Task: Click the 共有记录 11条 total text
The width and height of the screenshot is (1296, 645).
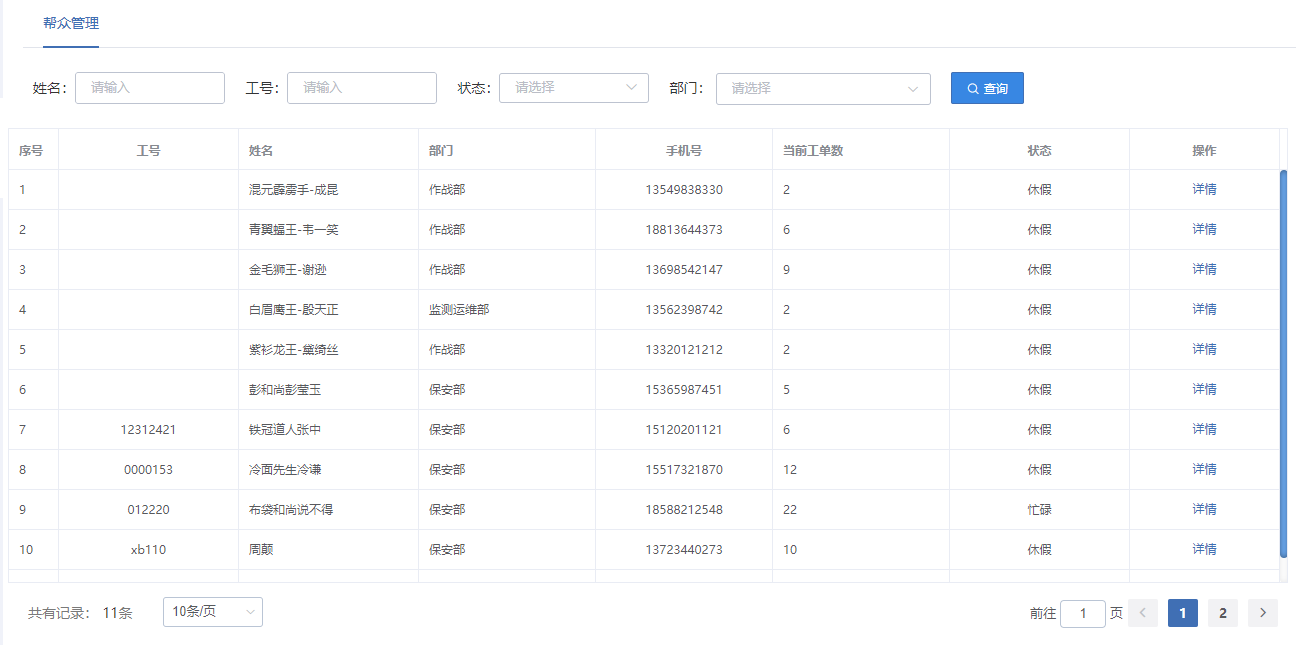Action: tap(80, 613)
